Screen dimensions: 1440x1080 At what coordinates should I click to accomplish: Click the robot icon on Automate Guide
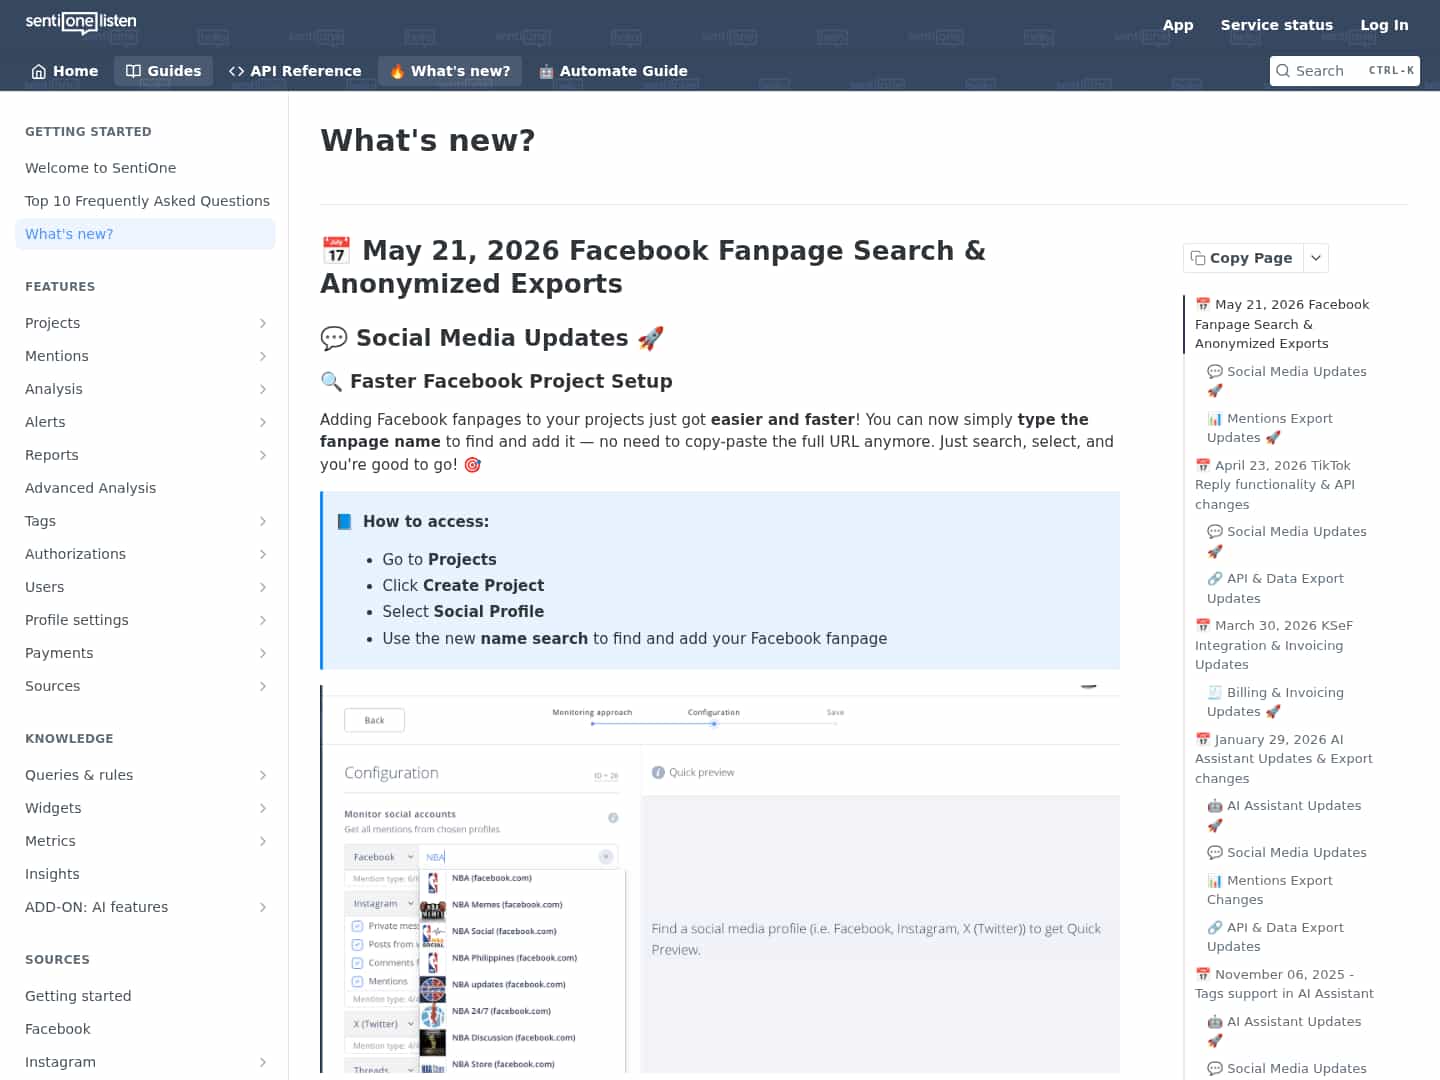tap(546, 71)
